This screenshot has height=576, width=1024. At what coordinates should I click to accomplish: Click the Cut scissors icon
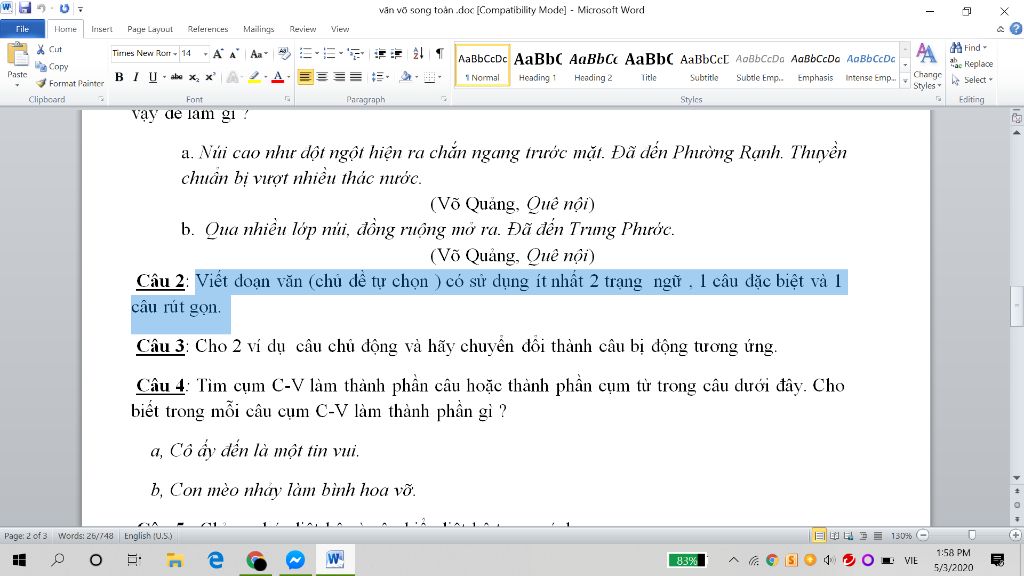[41, 49]
